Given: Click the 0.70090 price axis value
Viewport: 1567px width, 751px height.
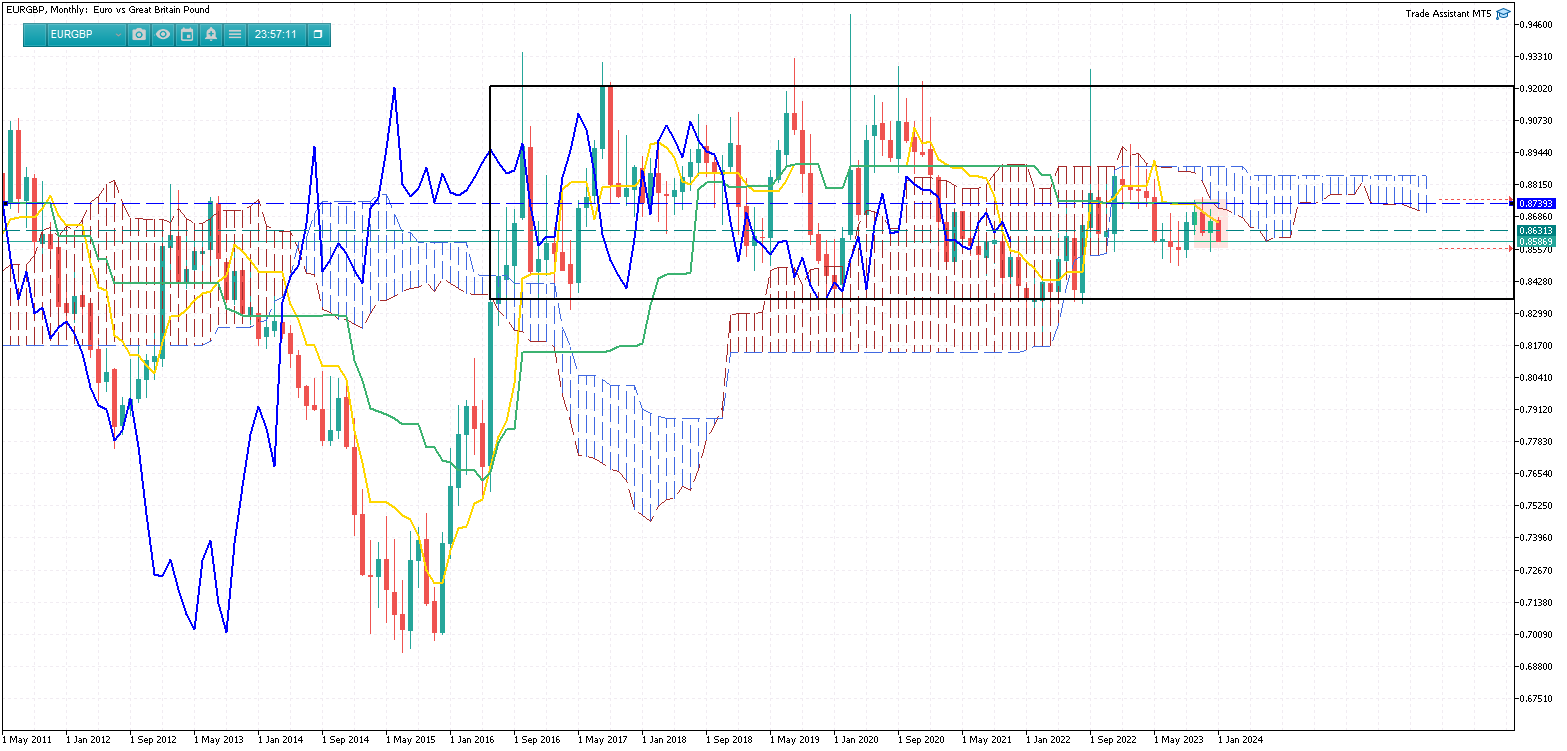Looking at the screenshot, I should (x=1537, y=635).
